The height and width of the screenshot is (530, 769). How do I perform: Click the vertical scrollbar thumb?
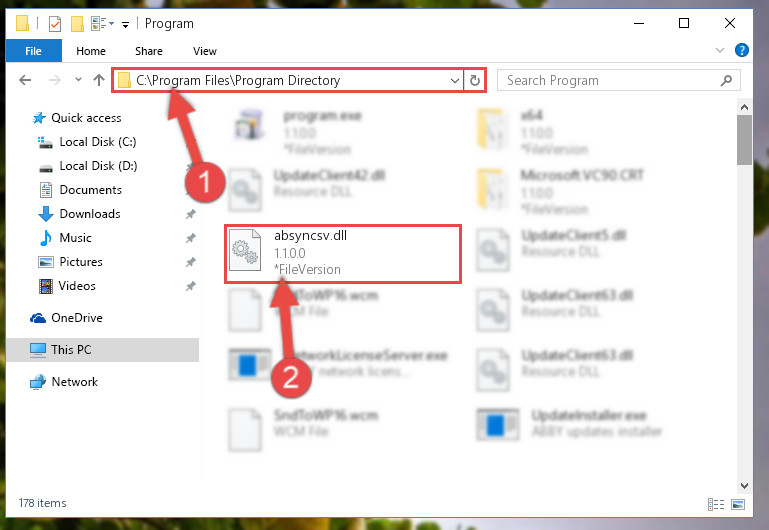click(x=744, y=140)
